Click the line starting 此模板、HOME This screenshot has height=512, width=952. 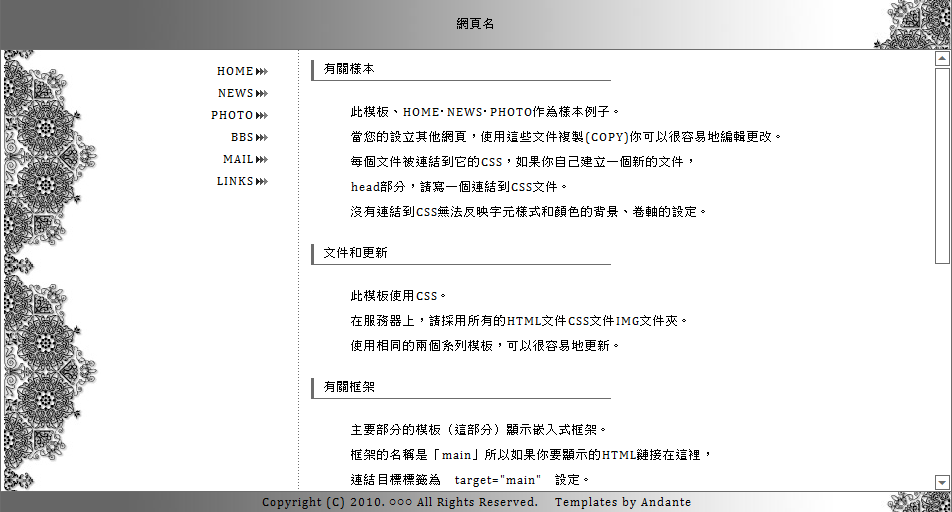click(484, 112)
